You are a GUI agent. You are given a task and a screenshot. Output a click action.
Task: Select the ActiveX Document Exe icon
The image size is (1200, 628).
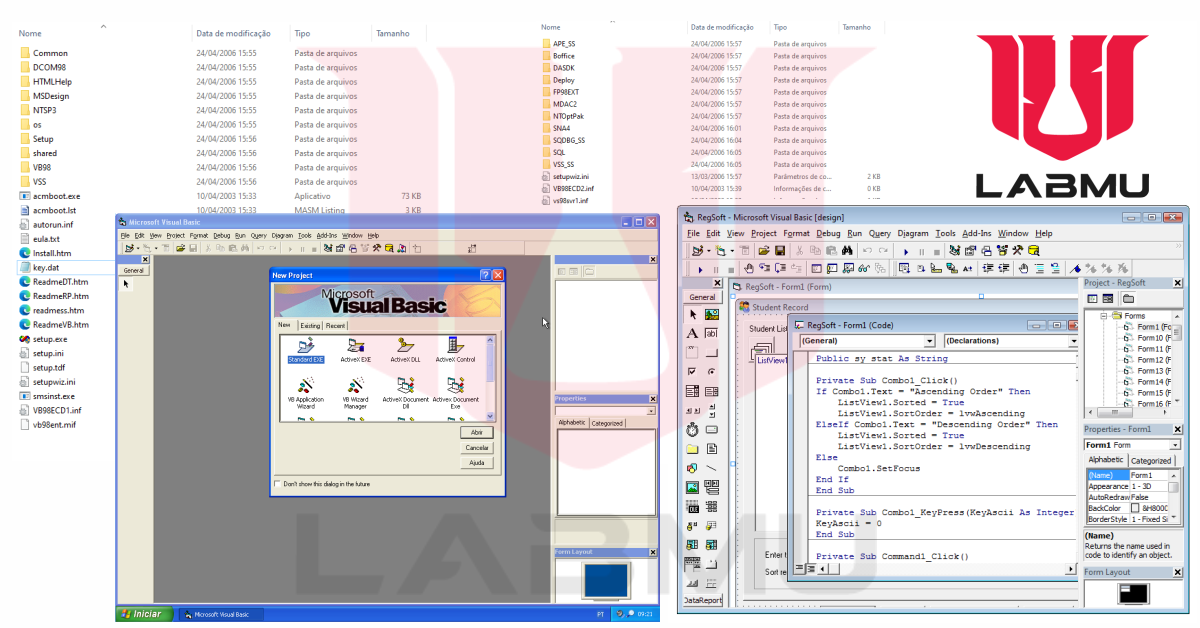pyautogui.click(x=455, y=393)
